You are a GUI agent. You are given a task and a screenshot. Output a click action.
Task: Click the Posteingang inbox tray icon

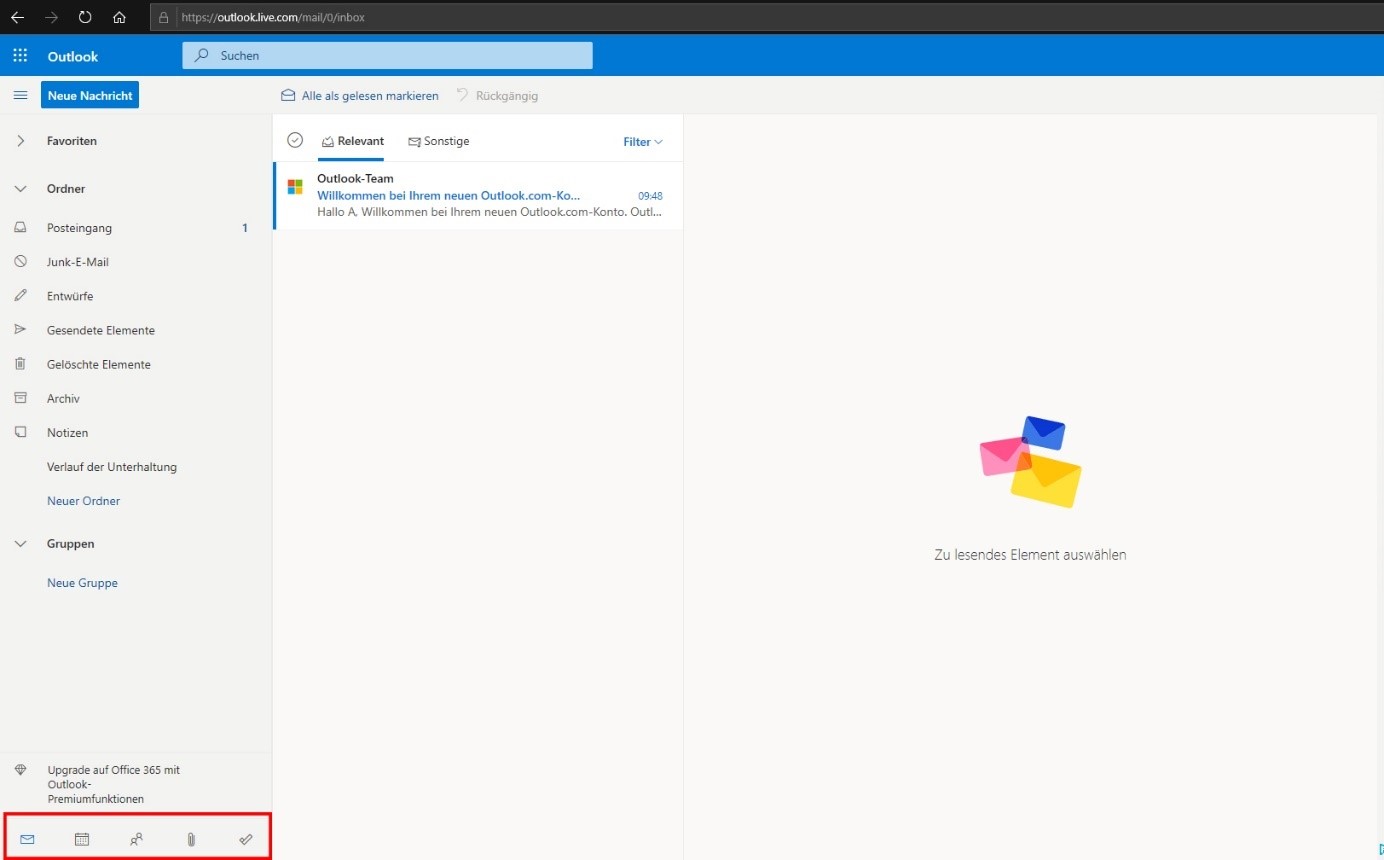coord(20,228)
